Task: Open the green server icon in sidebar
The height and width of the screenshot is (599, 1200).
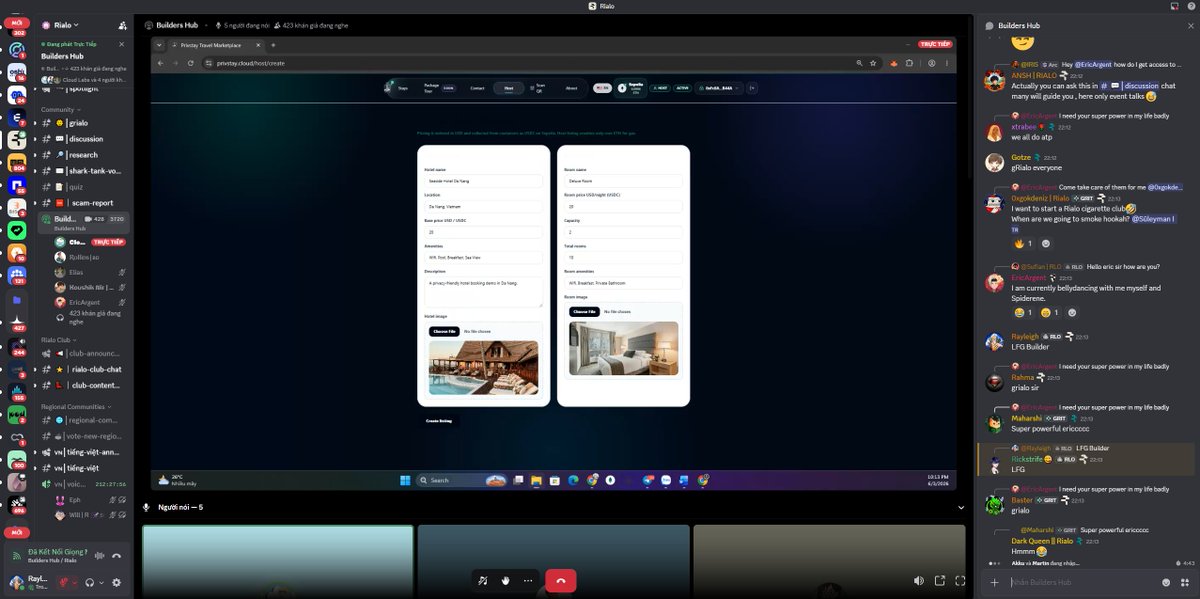Action: [17, 230]
